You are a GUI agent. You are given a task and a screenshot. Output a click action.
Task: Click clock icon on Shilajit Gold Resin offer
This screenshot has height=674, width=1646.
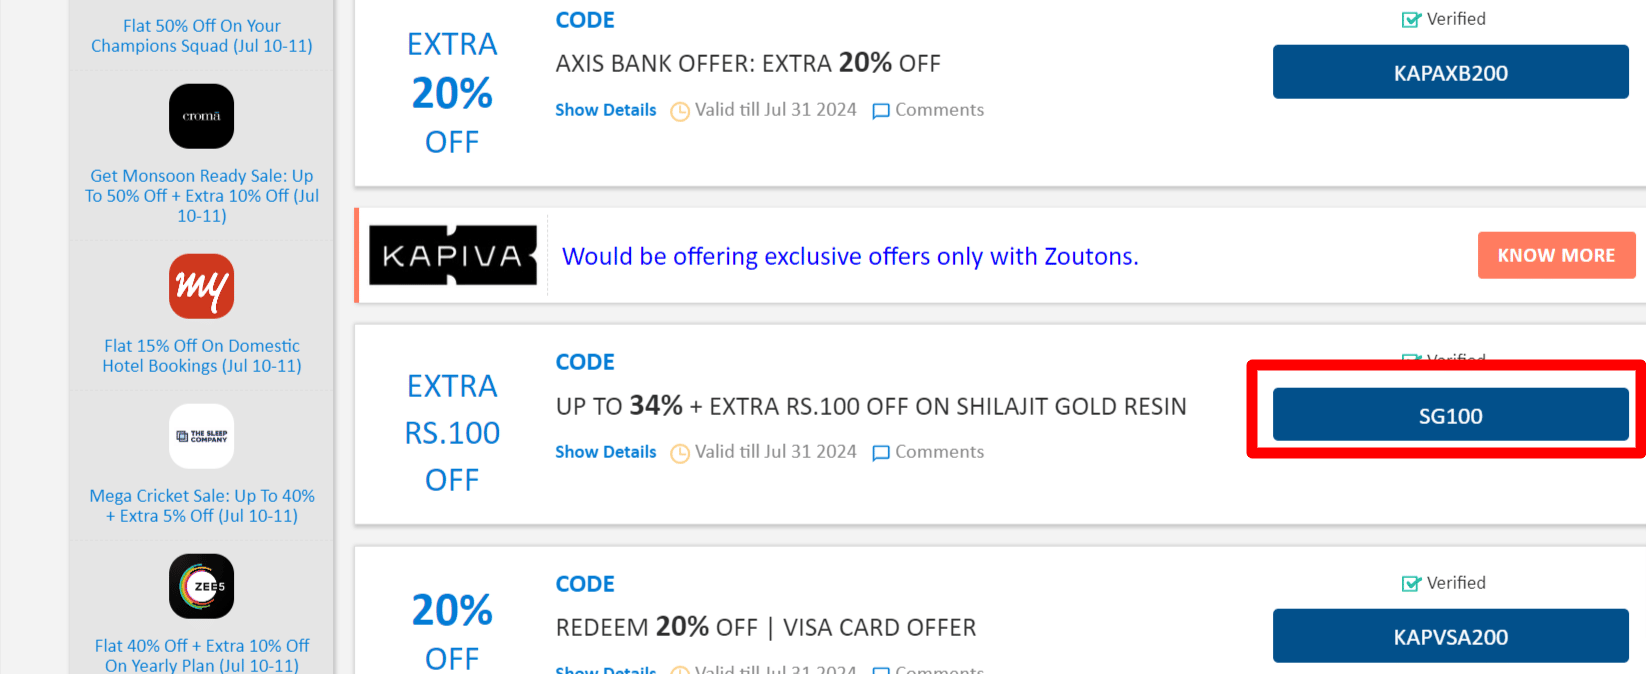point(680,453)
